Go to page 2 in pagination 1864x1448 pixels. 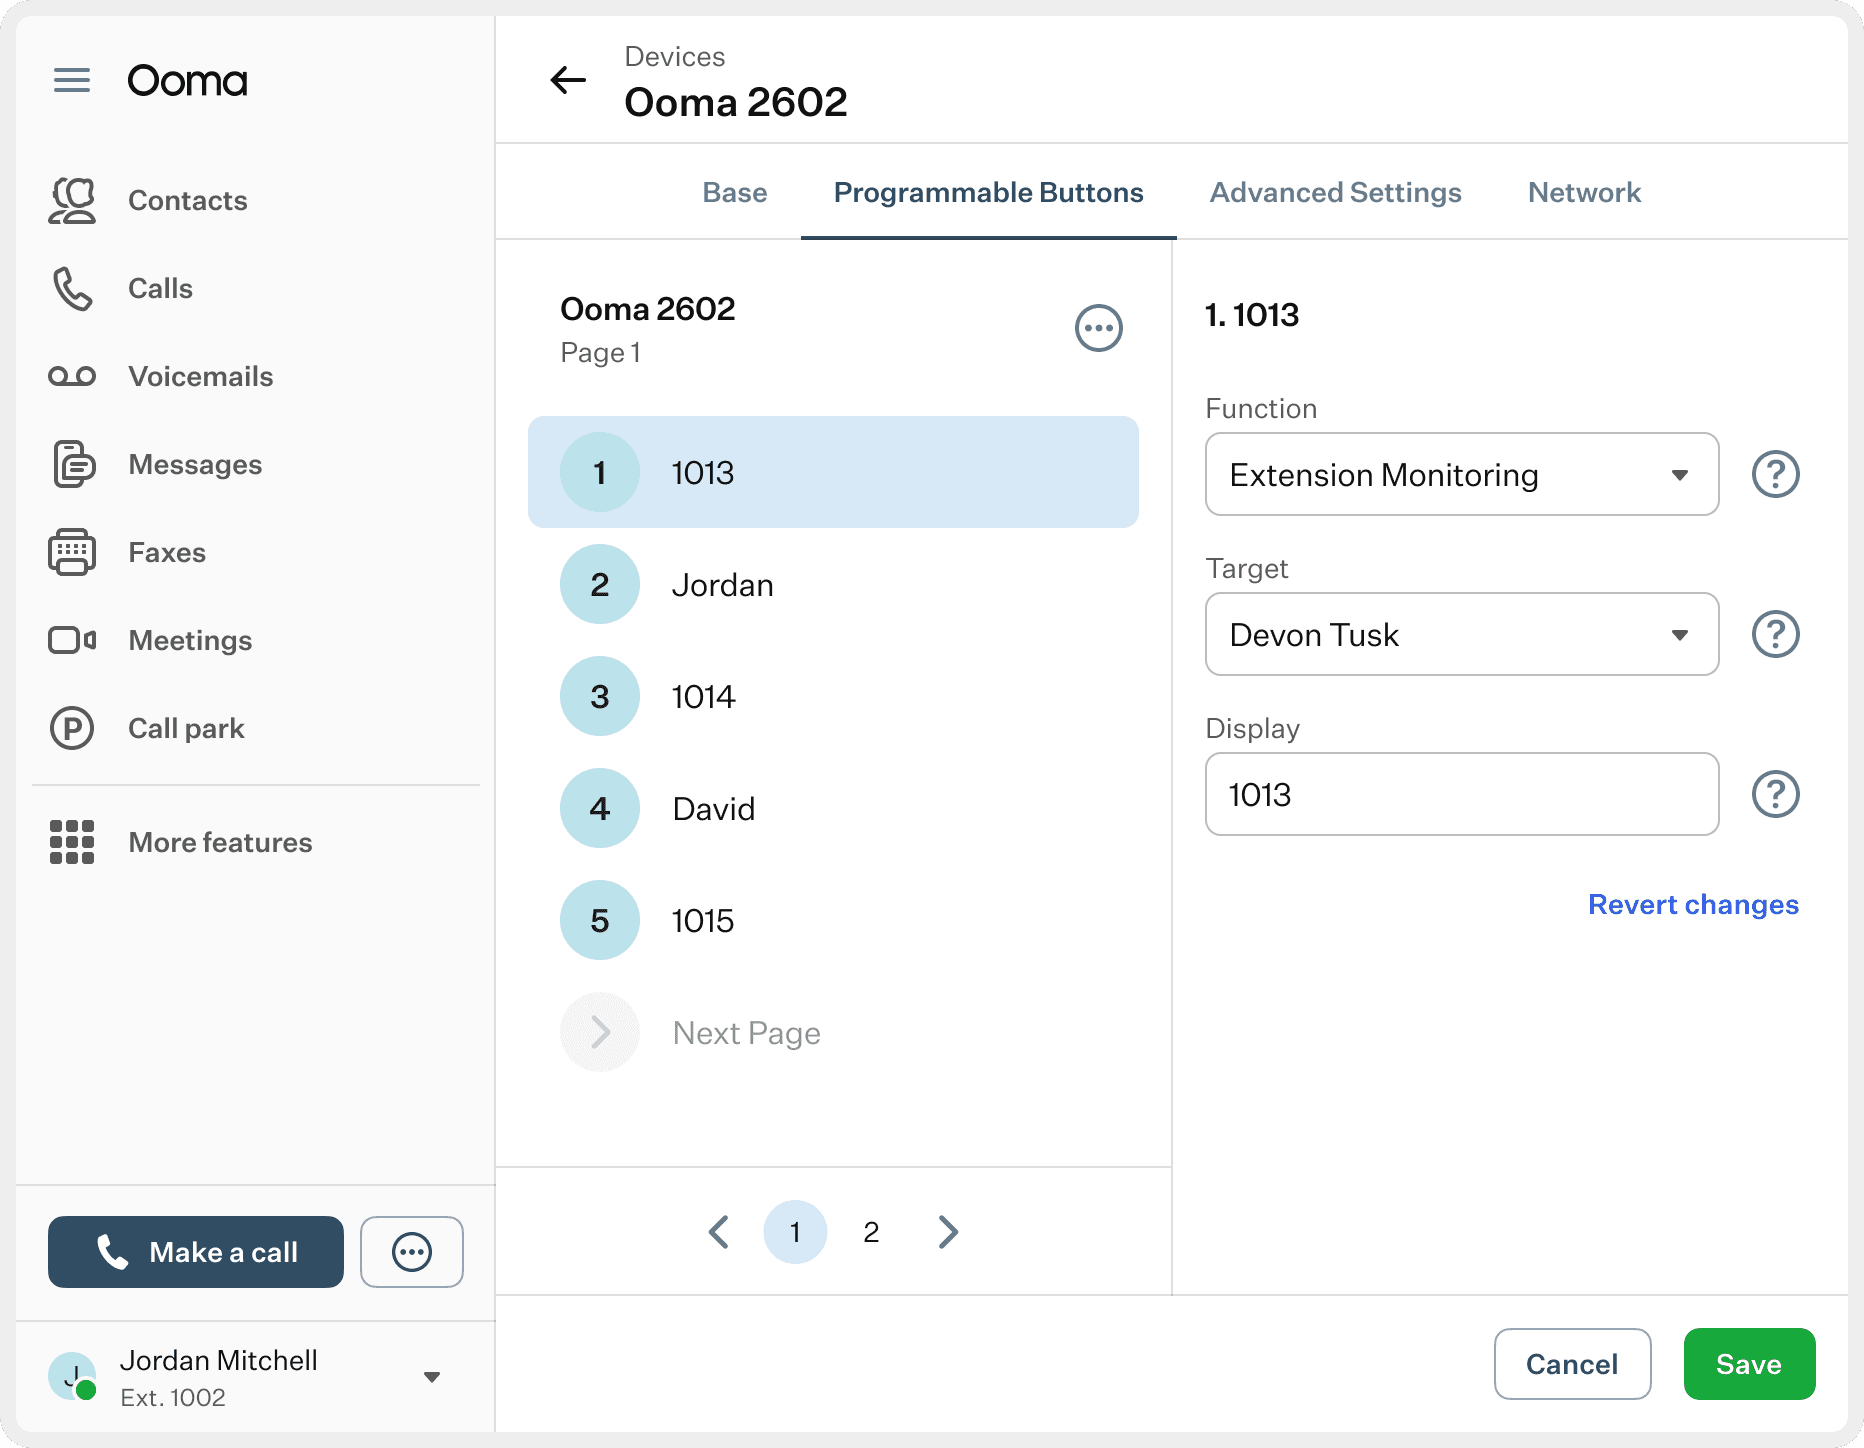tap(871, 1232)
